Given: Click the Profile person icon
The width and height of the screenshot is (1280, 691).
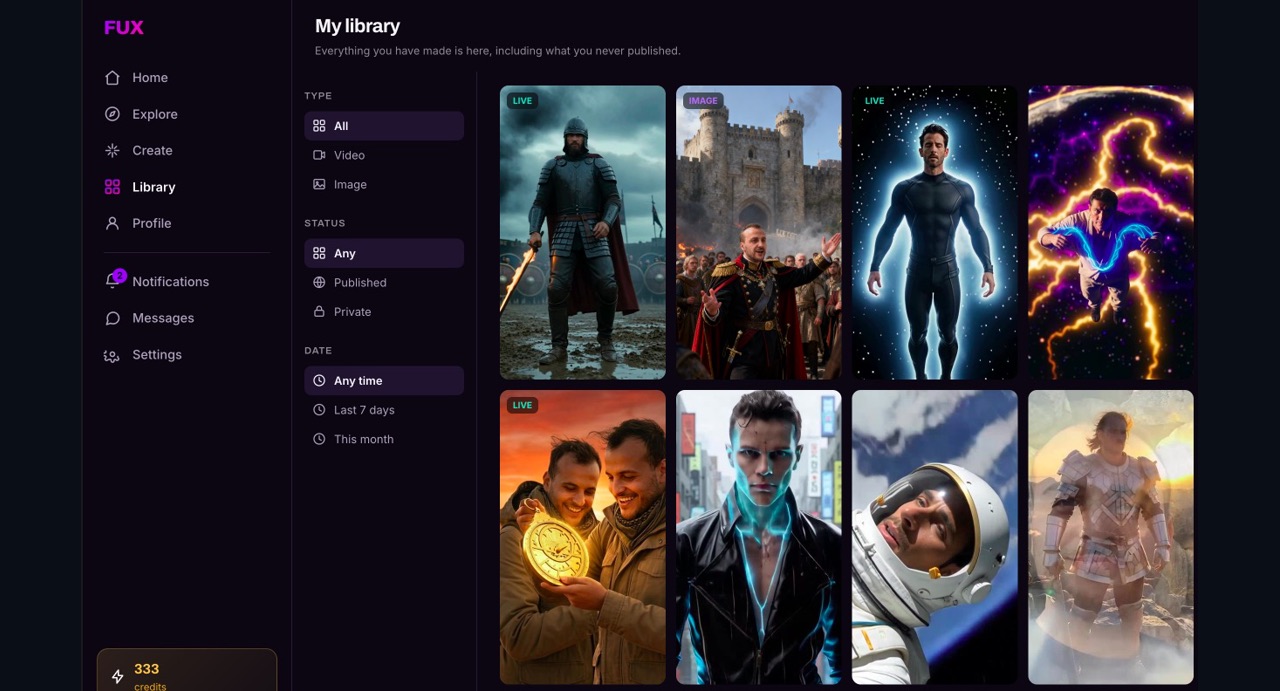Looking at the screenshot, I should point(112,224).
